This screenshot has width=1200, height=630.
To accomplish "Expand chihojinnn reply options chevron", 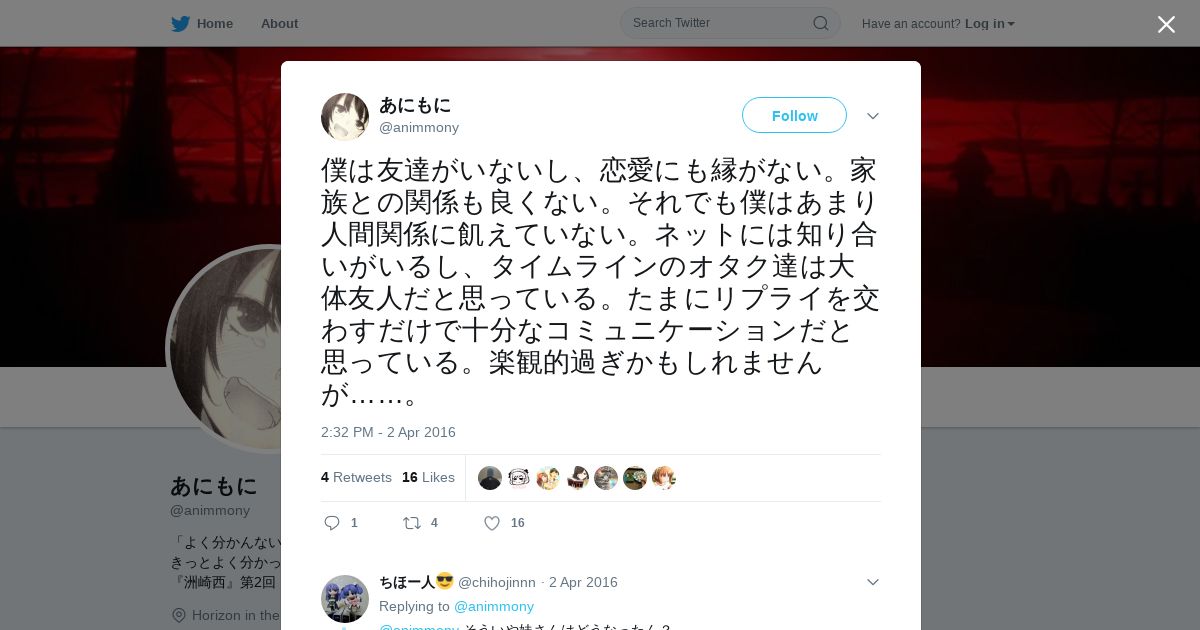I will tap(873, 582).
